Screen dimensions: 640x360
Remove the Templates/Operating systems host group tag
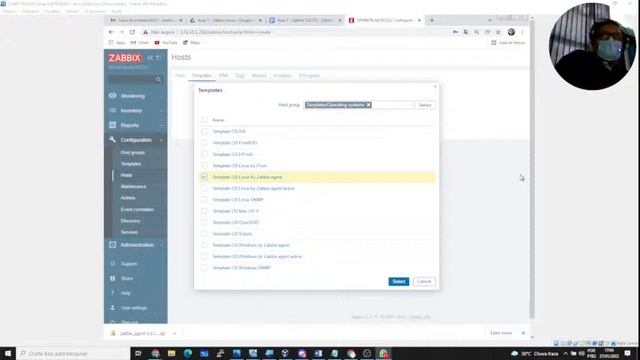368,105
